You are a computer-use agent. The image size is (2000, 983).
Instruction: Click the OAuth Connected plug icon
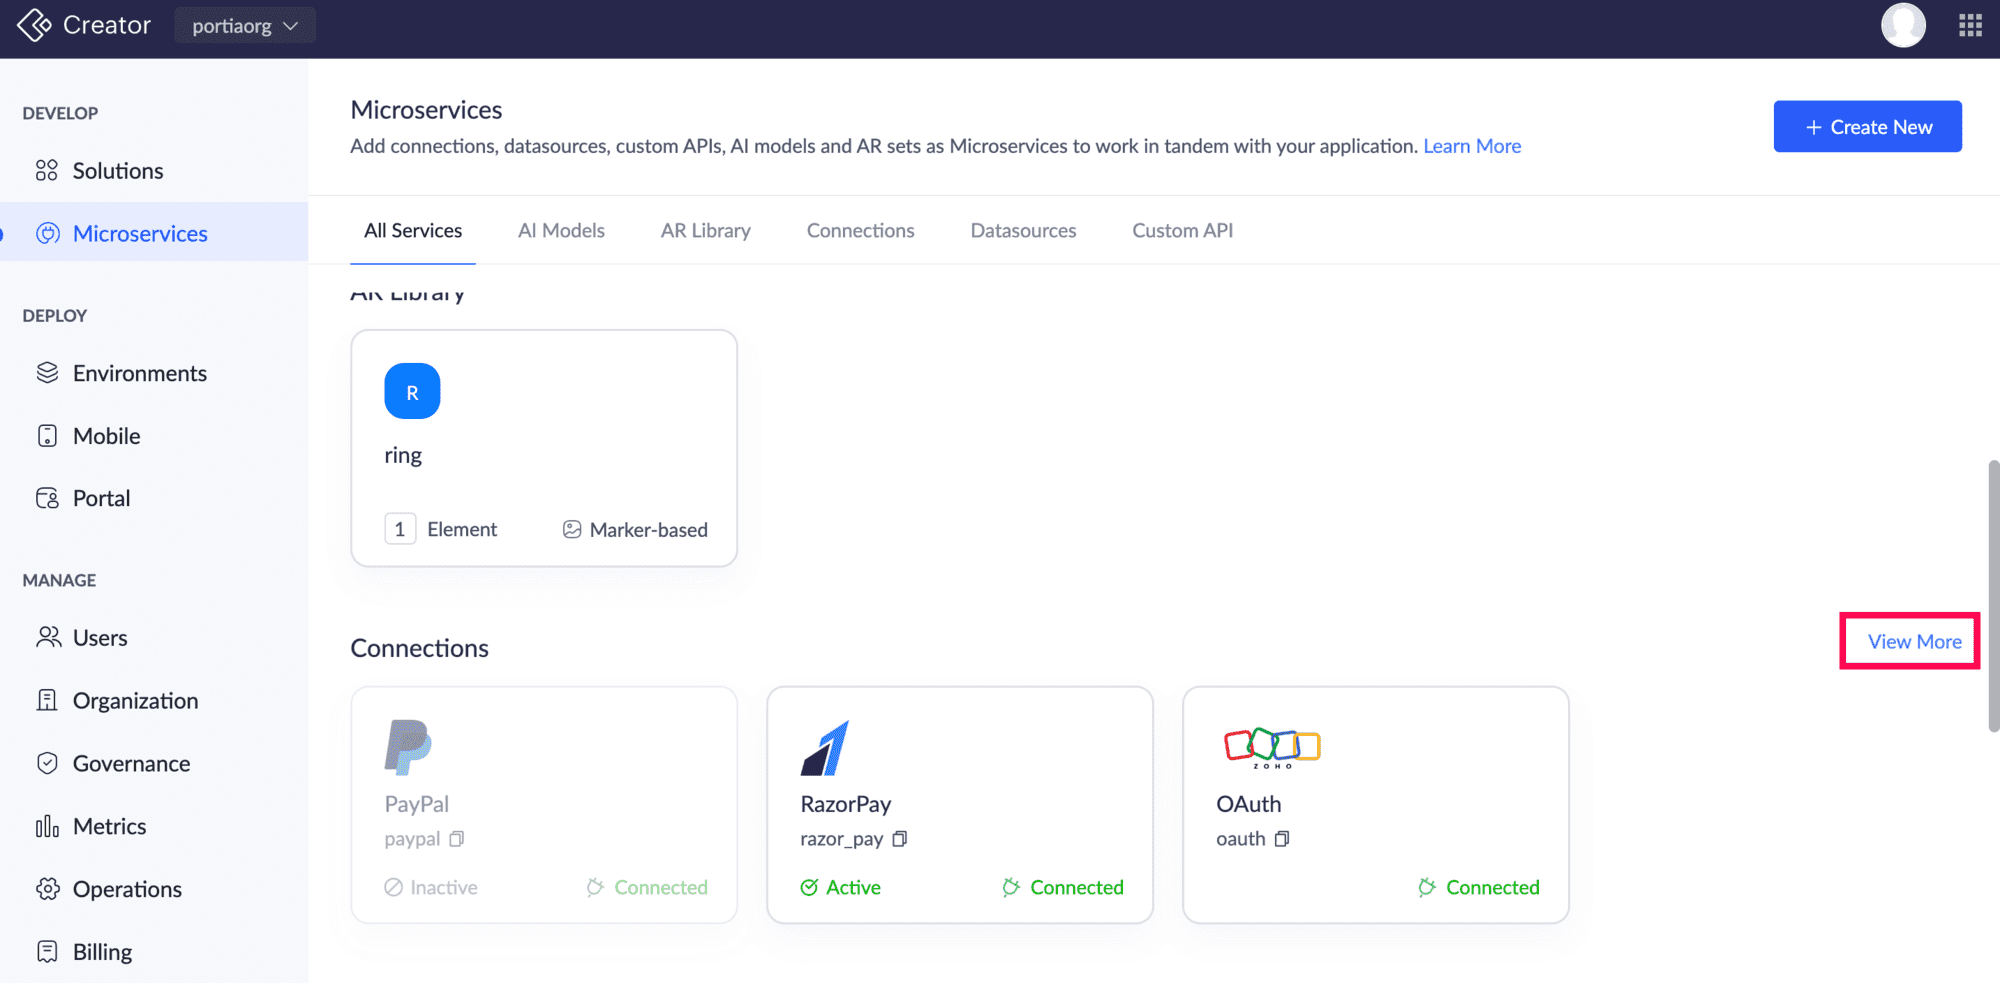click(x=1427, y=887)
